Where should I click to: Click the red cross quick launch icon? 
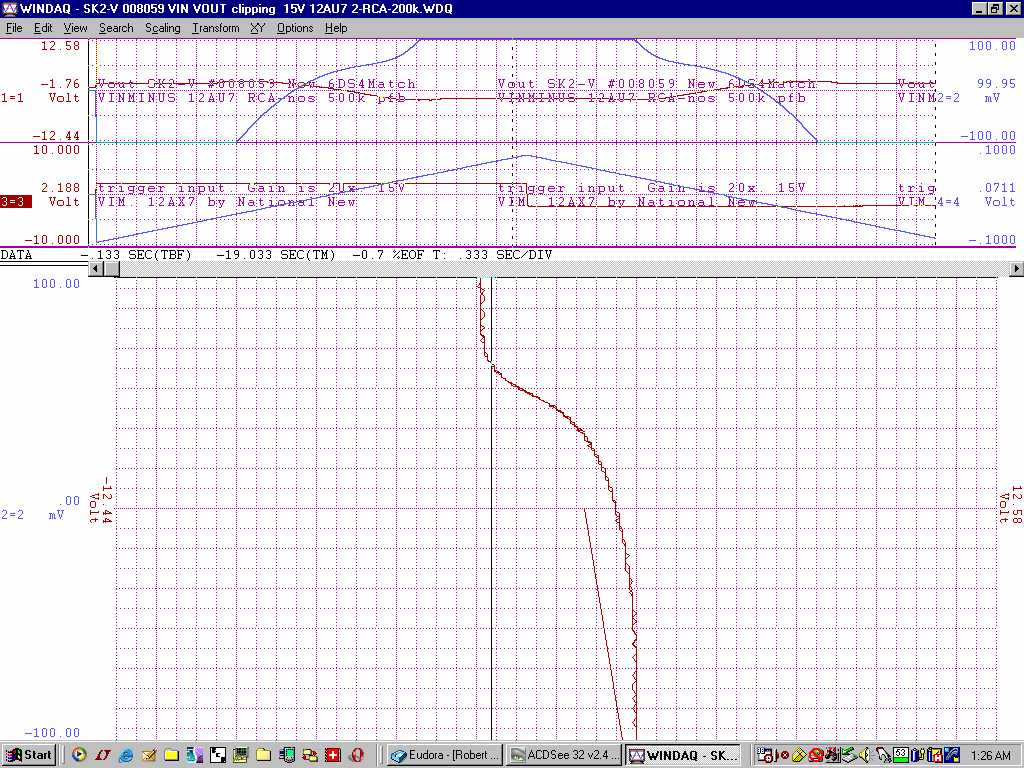[x=333, y=755]
